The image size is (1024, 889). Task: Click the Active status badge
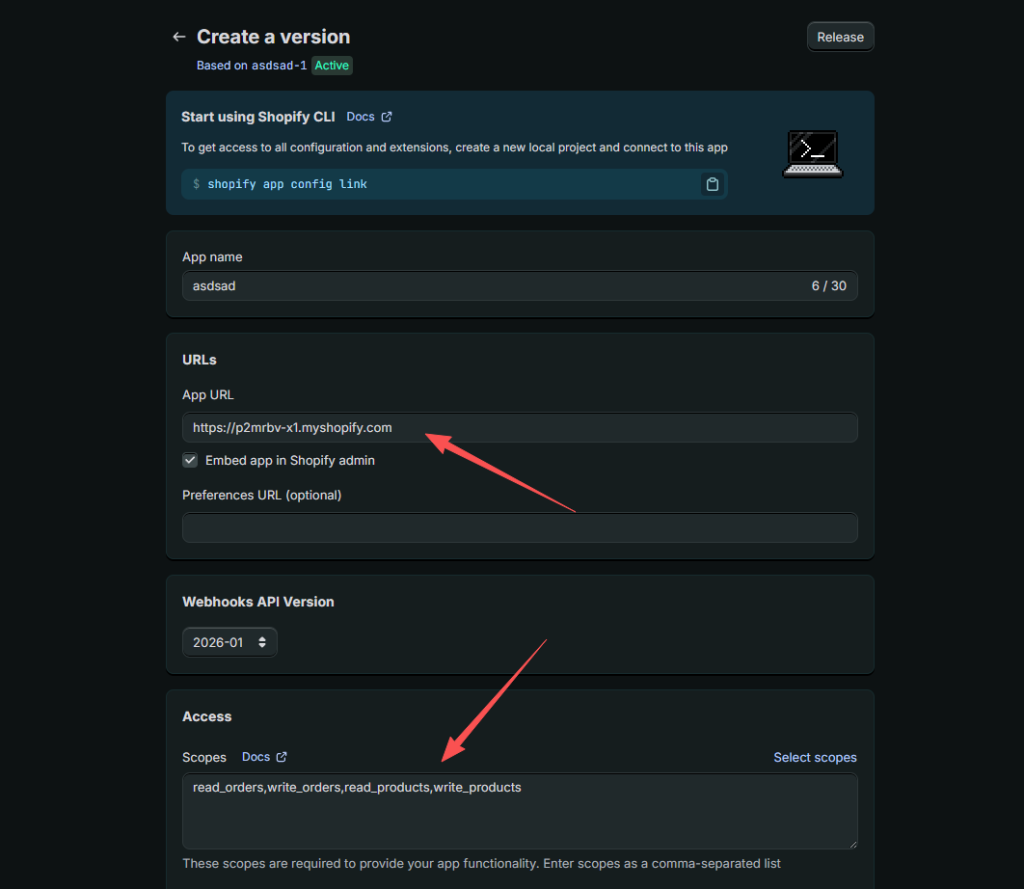[332, 65]
